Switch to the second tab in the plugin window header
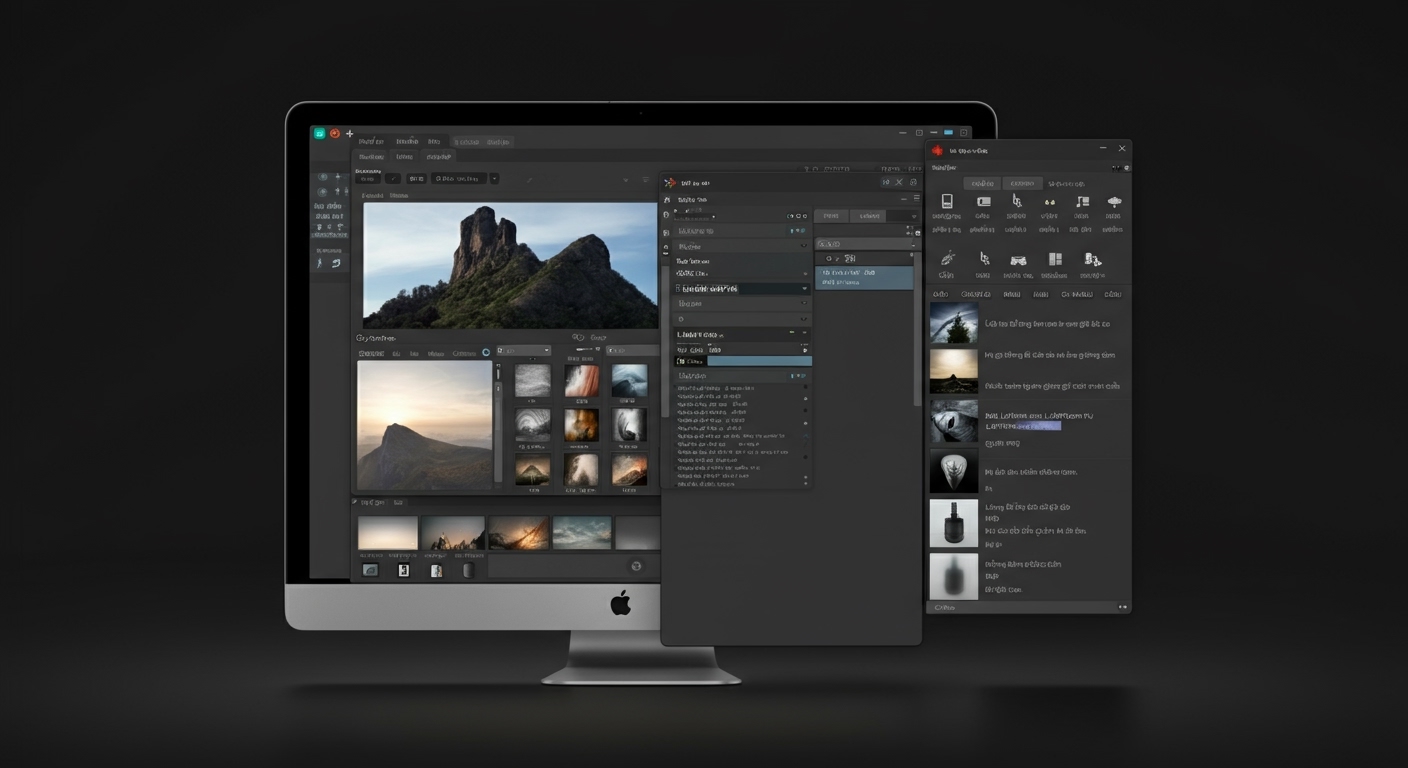This screenshot has width=1408, height=768. tap(1023, 184)
